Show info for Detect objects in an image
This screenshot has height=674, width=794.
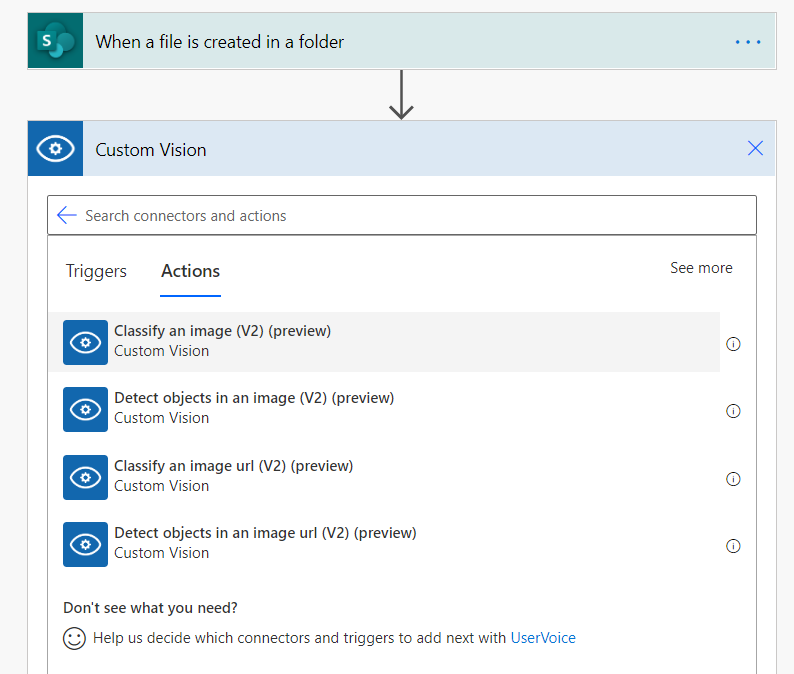[x=733, y=411]
